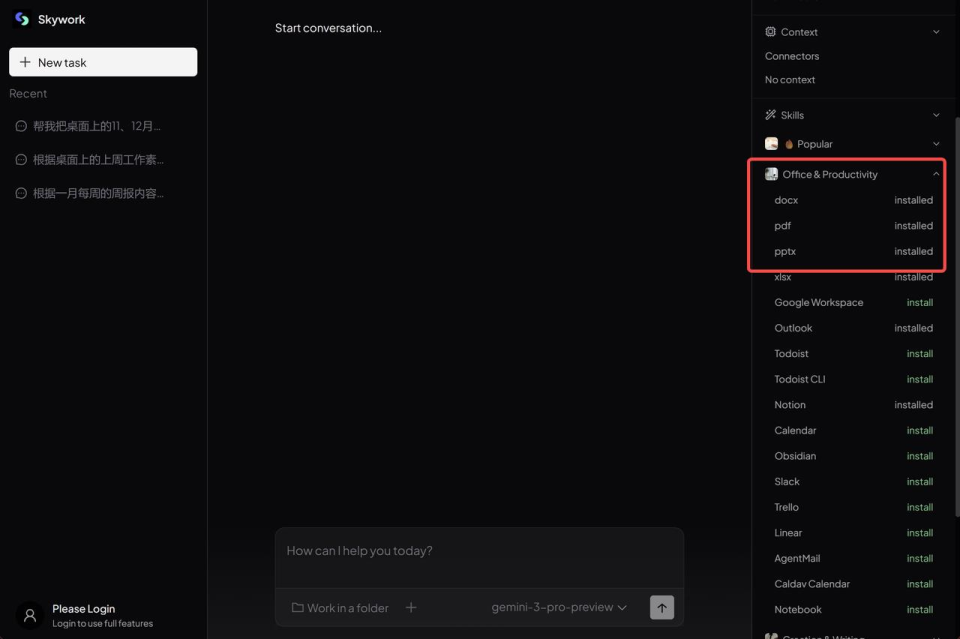960x639 pixels.
Task: Install the Notebook skill
Action: pyautogui.click(x=920, y=610)
